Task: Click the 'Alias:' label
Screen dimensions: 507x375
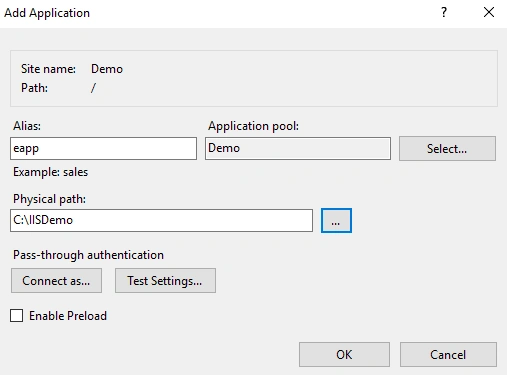Action: [x=27, y=126]
